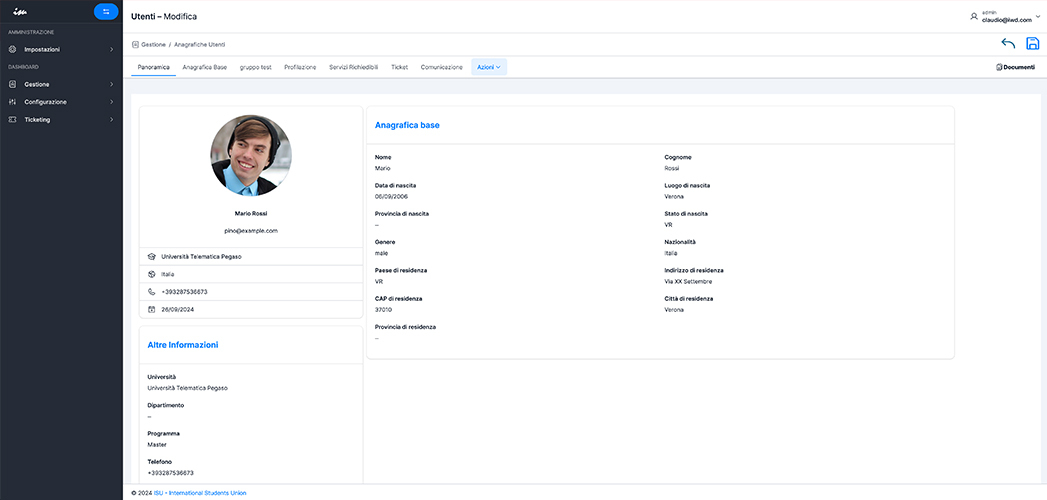
Task: Switch to the Anagrafica Base tab
Action: [205, 67]
